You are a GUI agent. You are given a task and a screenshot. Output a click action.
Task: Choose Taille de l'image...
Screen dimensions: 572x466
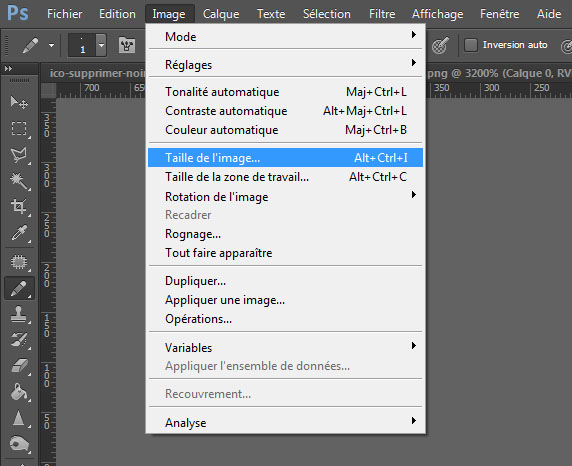pos(285,158)
